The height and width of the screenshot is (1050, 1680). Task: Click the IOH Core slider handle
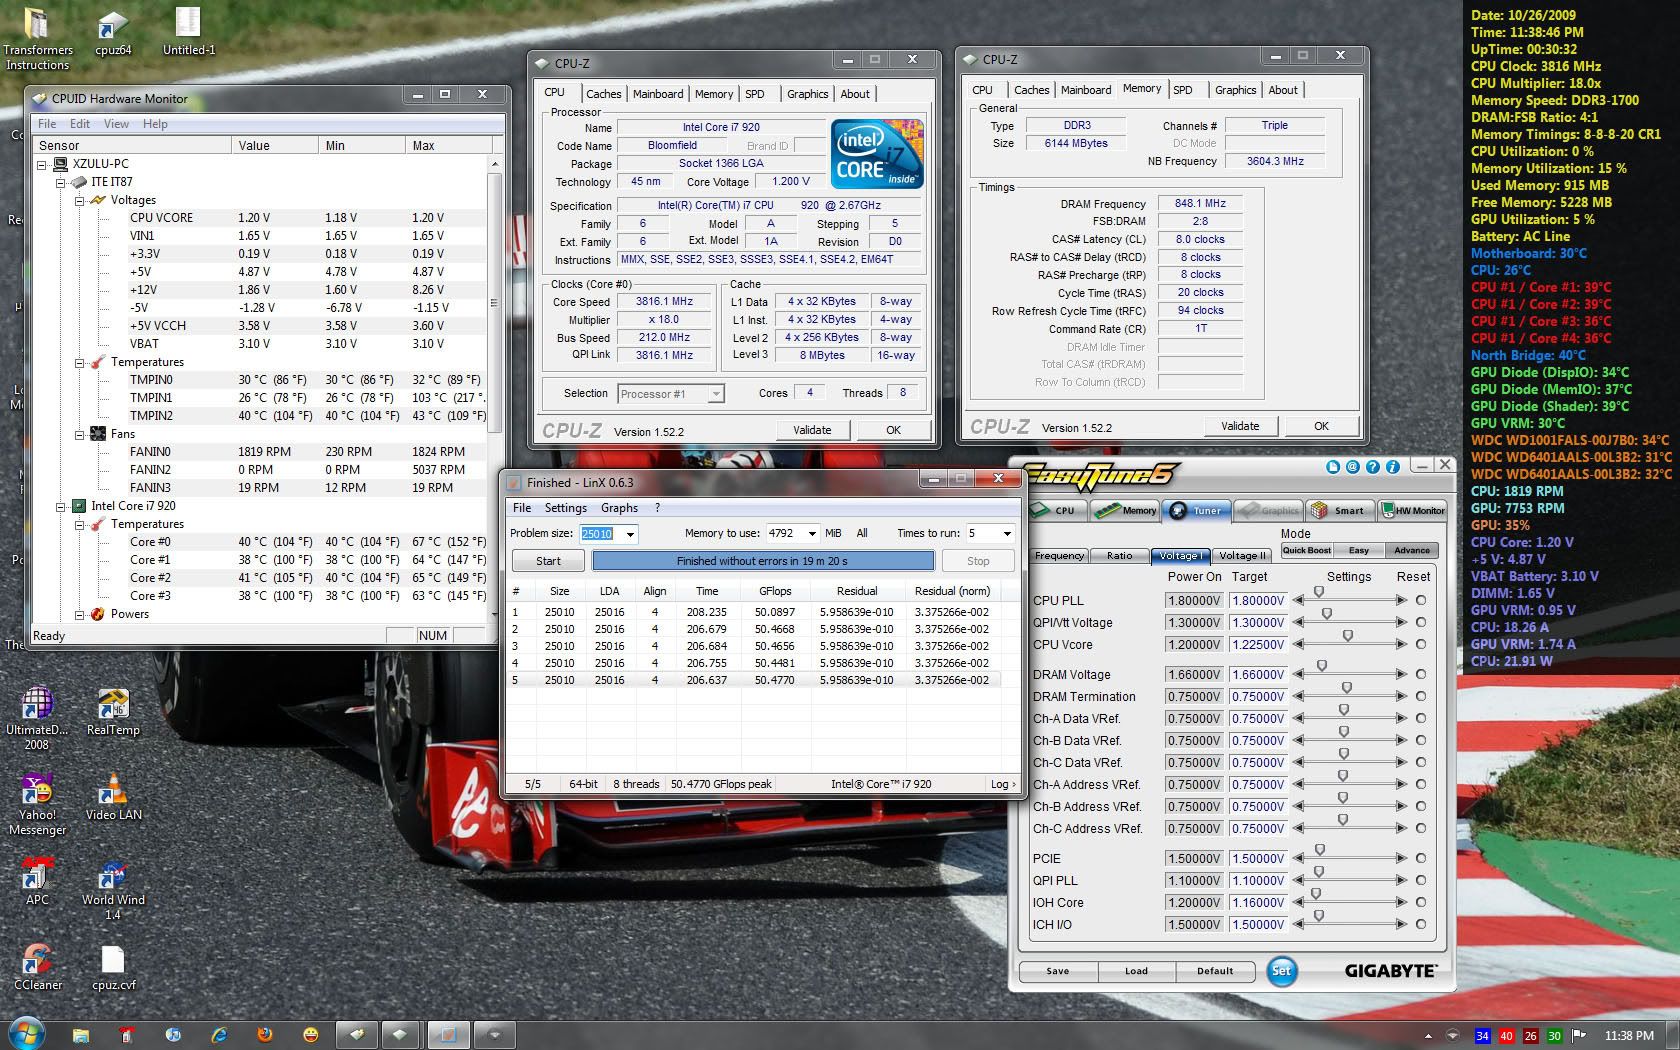click(1316, 895)
